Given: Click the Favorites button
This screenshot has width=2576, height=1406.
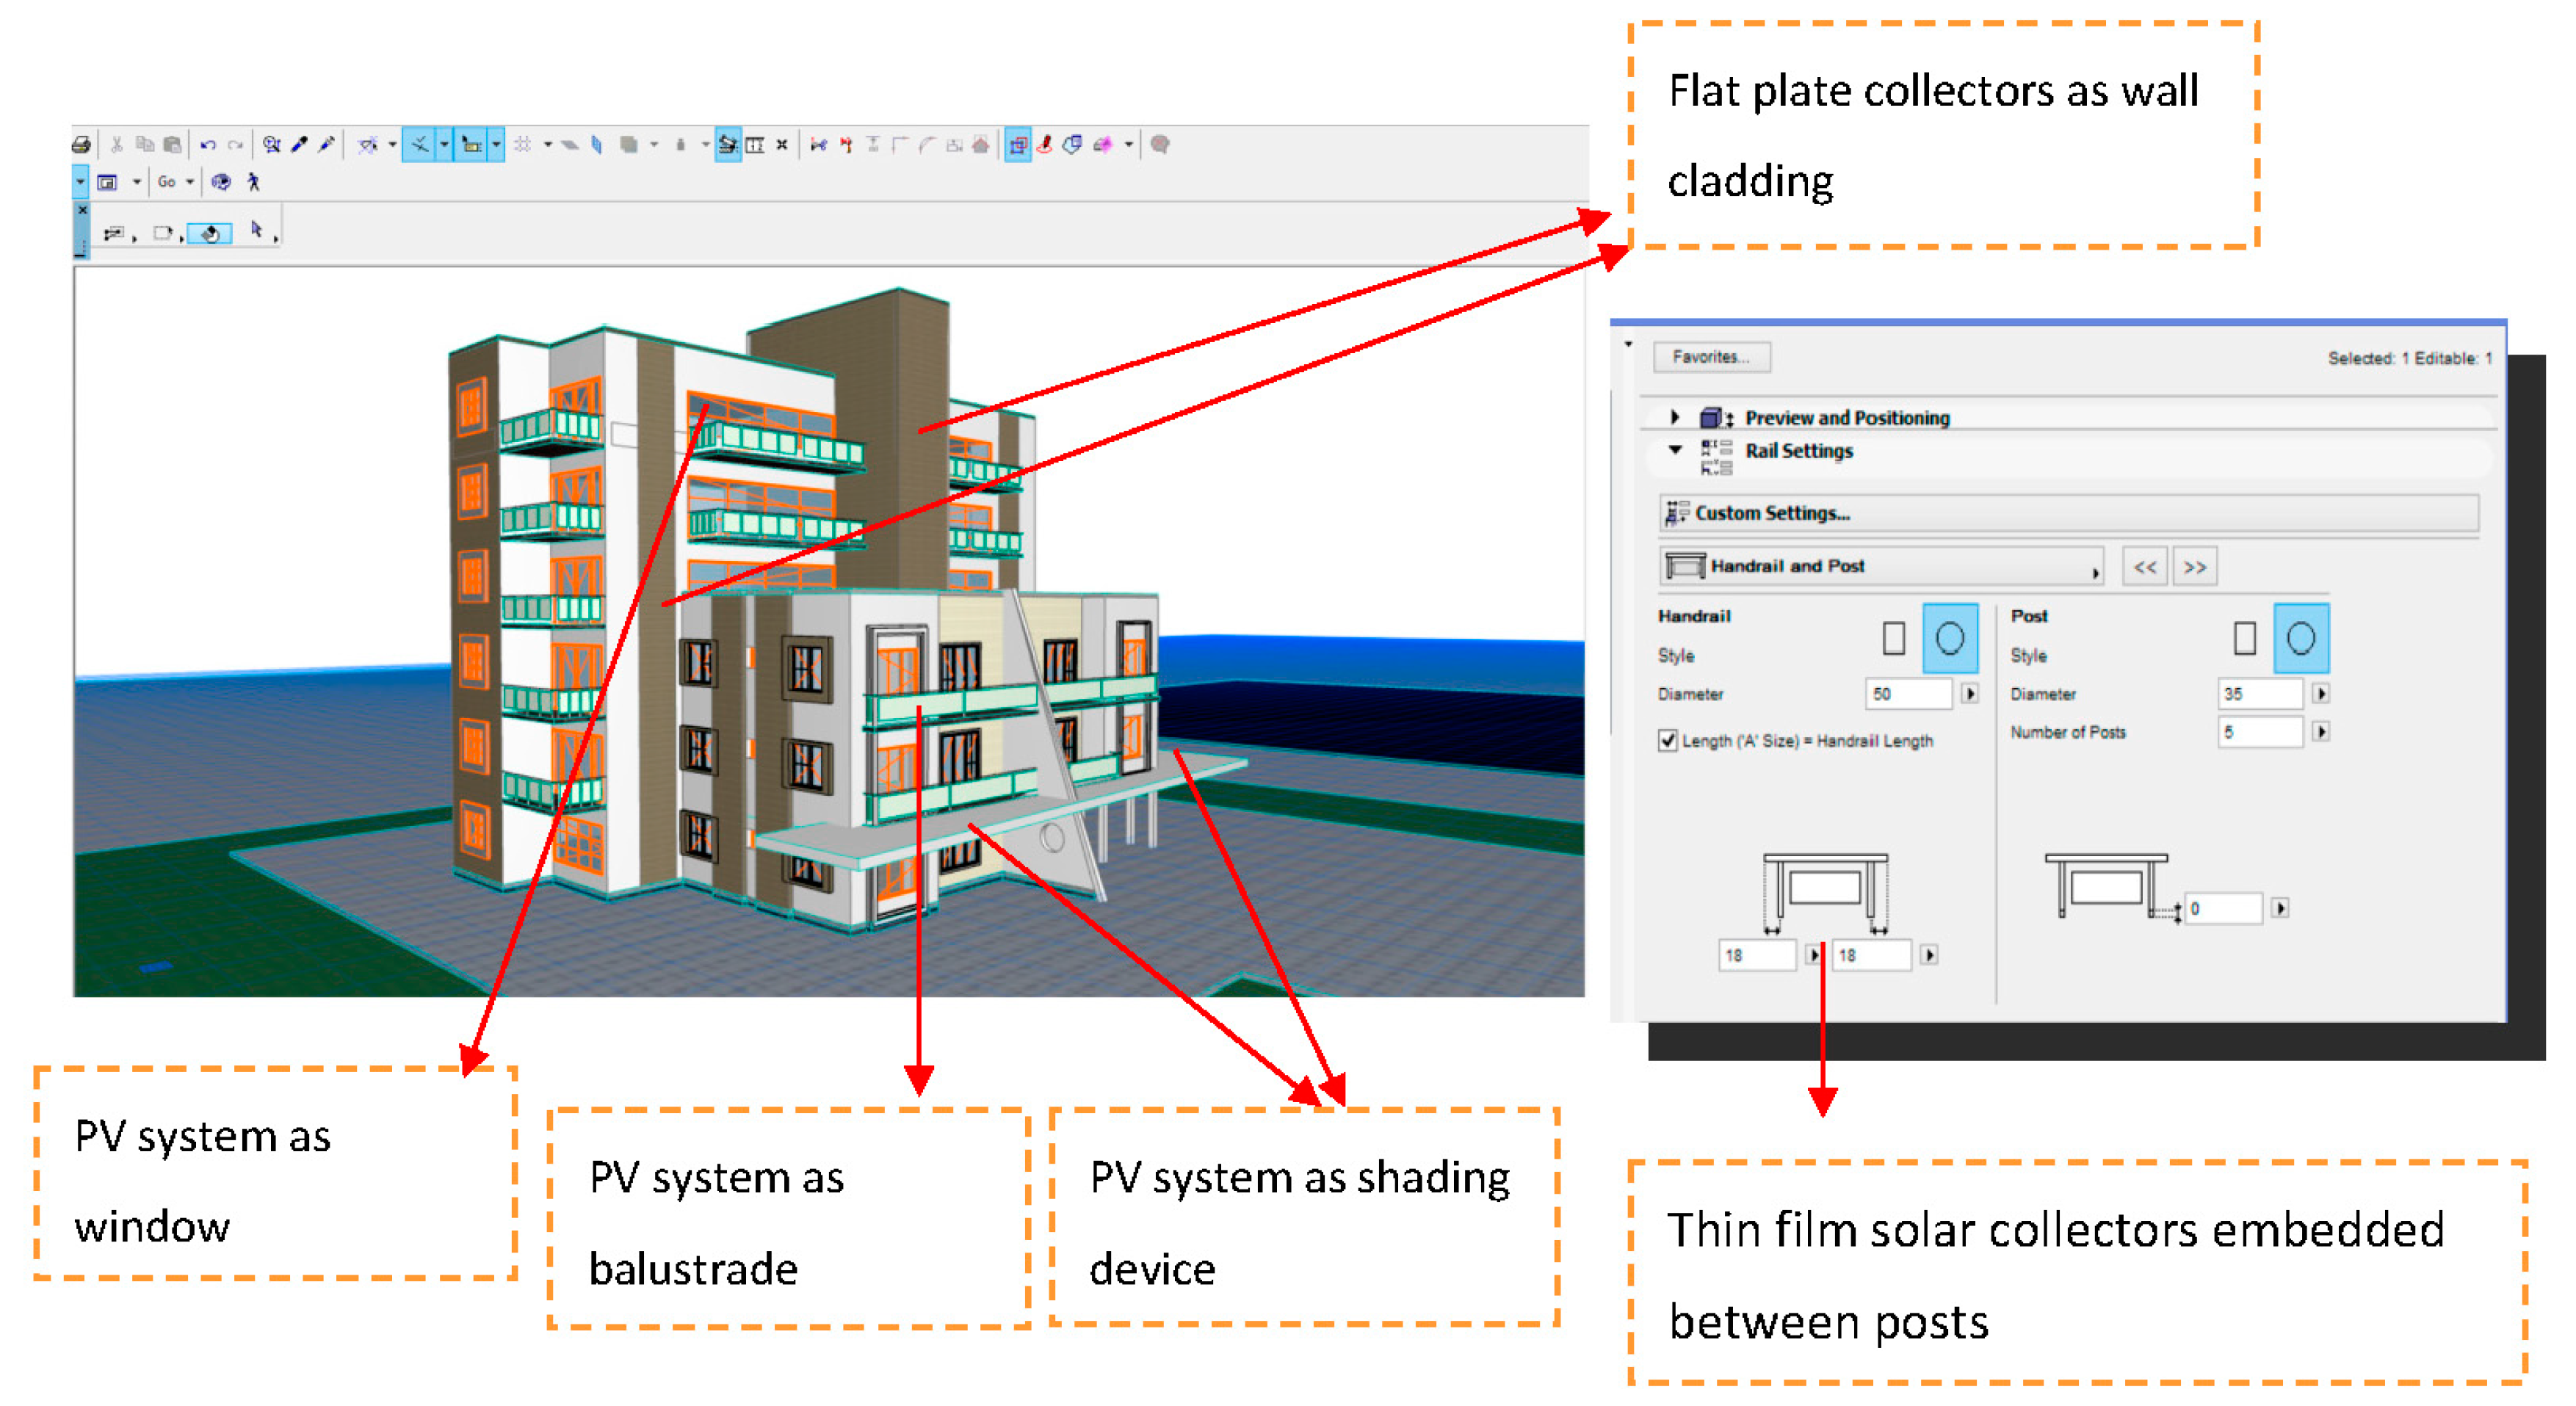Looking at the screenshot, I should click(x=1711, y=357).
